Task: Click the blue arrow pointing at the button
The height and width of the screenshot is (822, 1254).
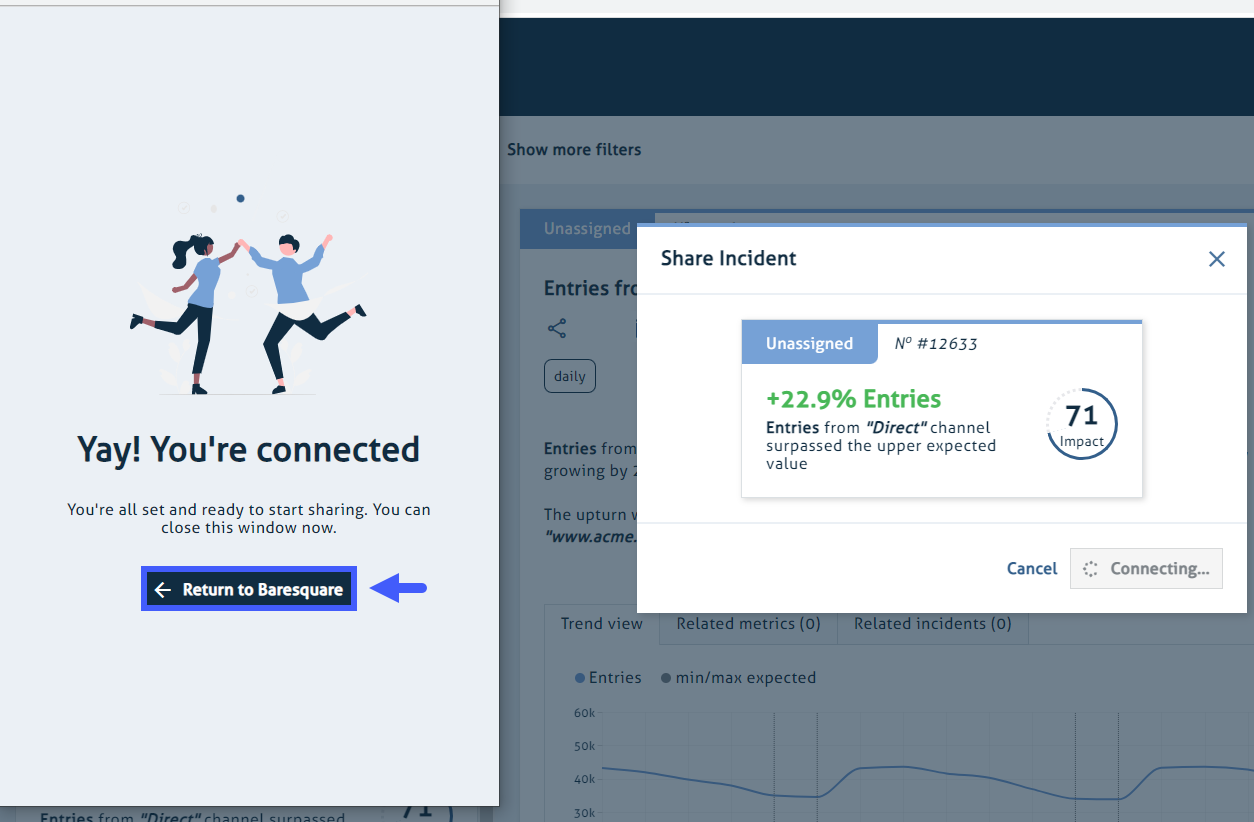Action: 399,589
